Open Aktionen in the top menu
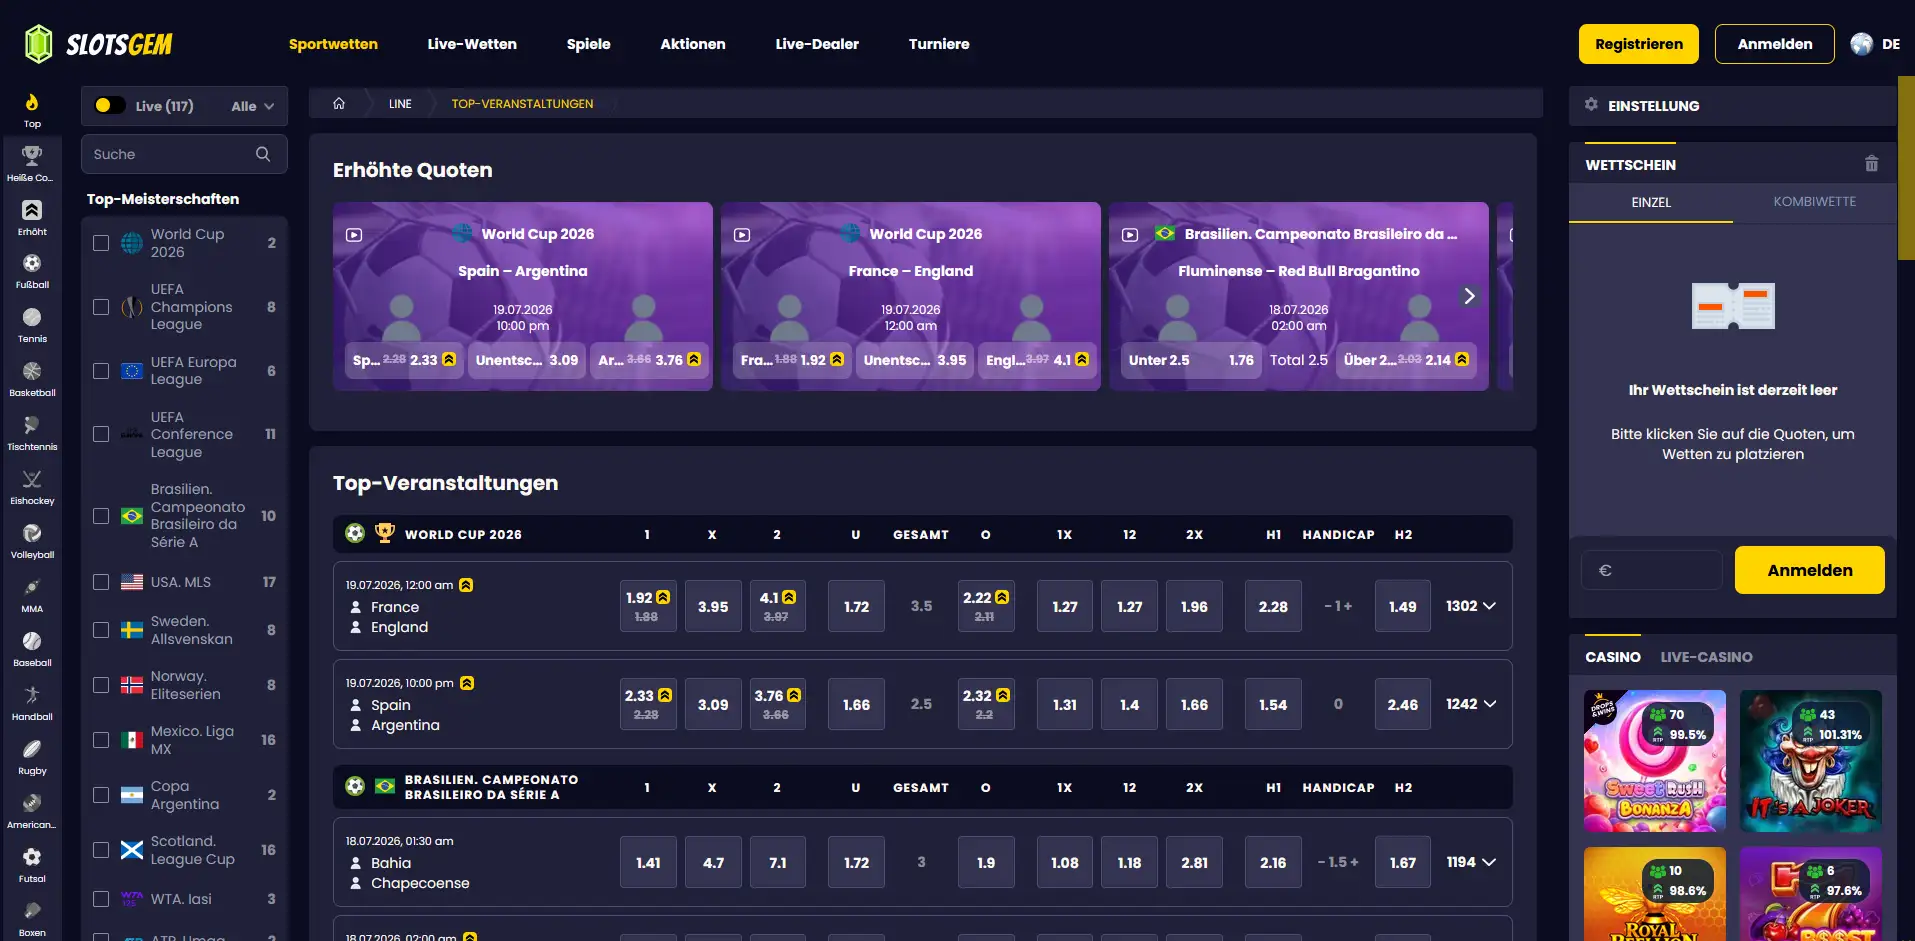This screenshot has height=941, width=1915. pos(693,44)
